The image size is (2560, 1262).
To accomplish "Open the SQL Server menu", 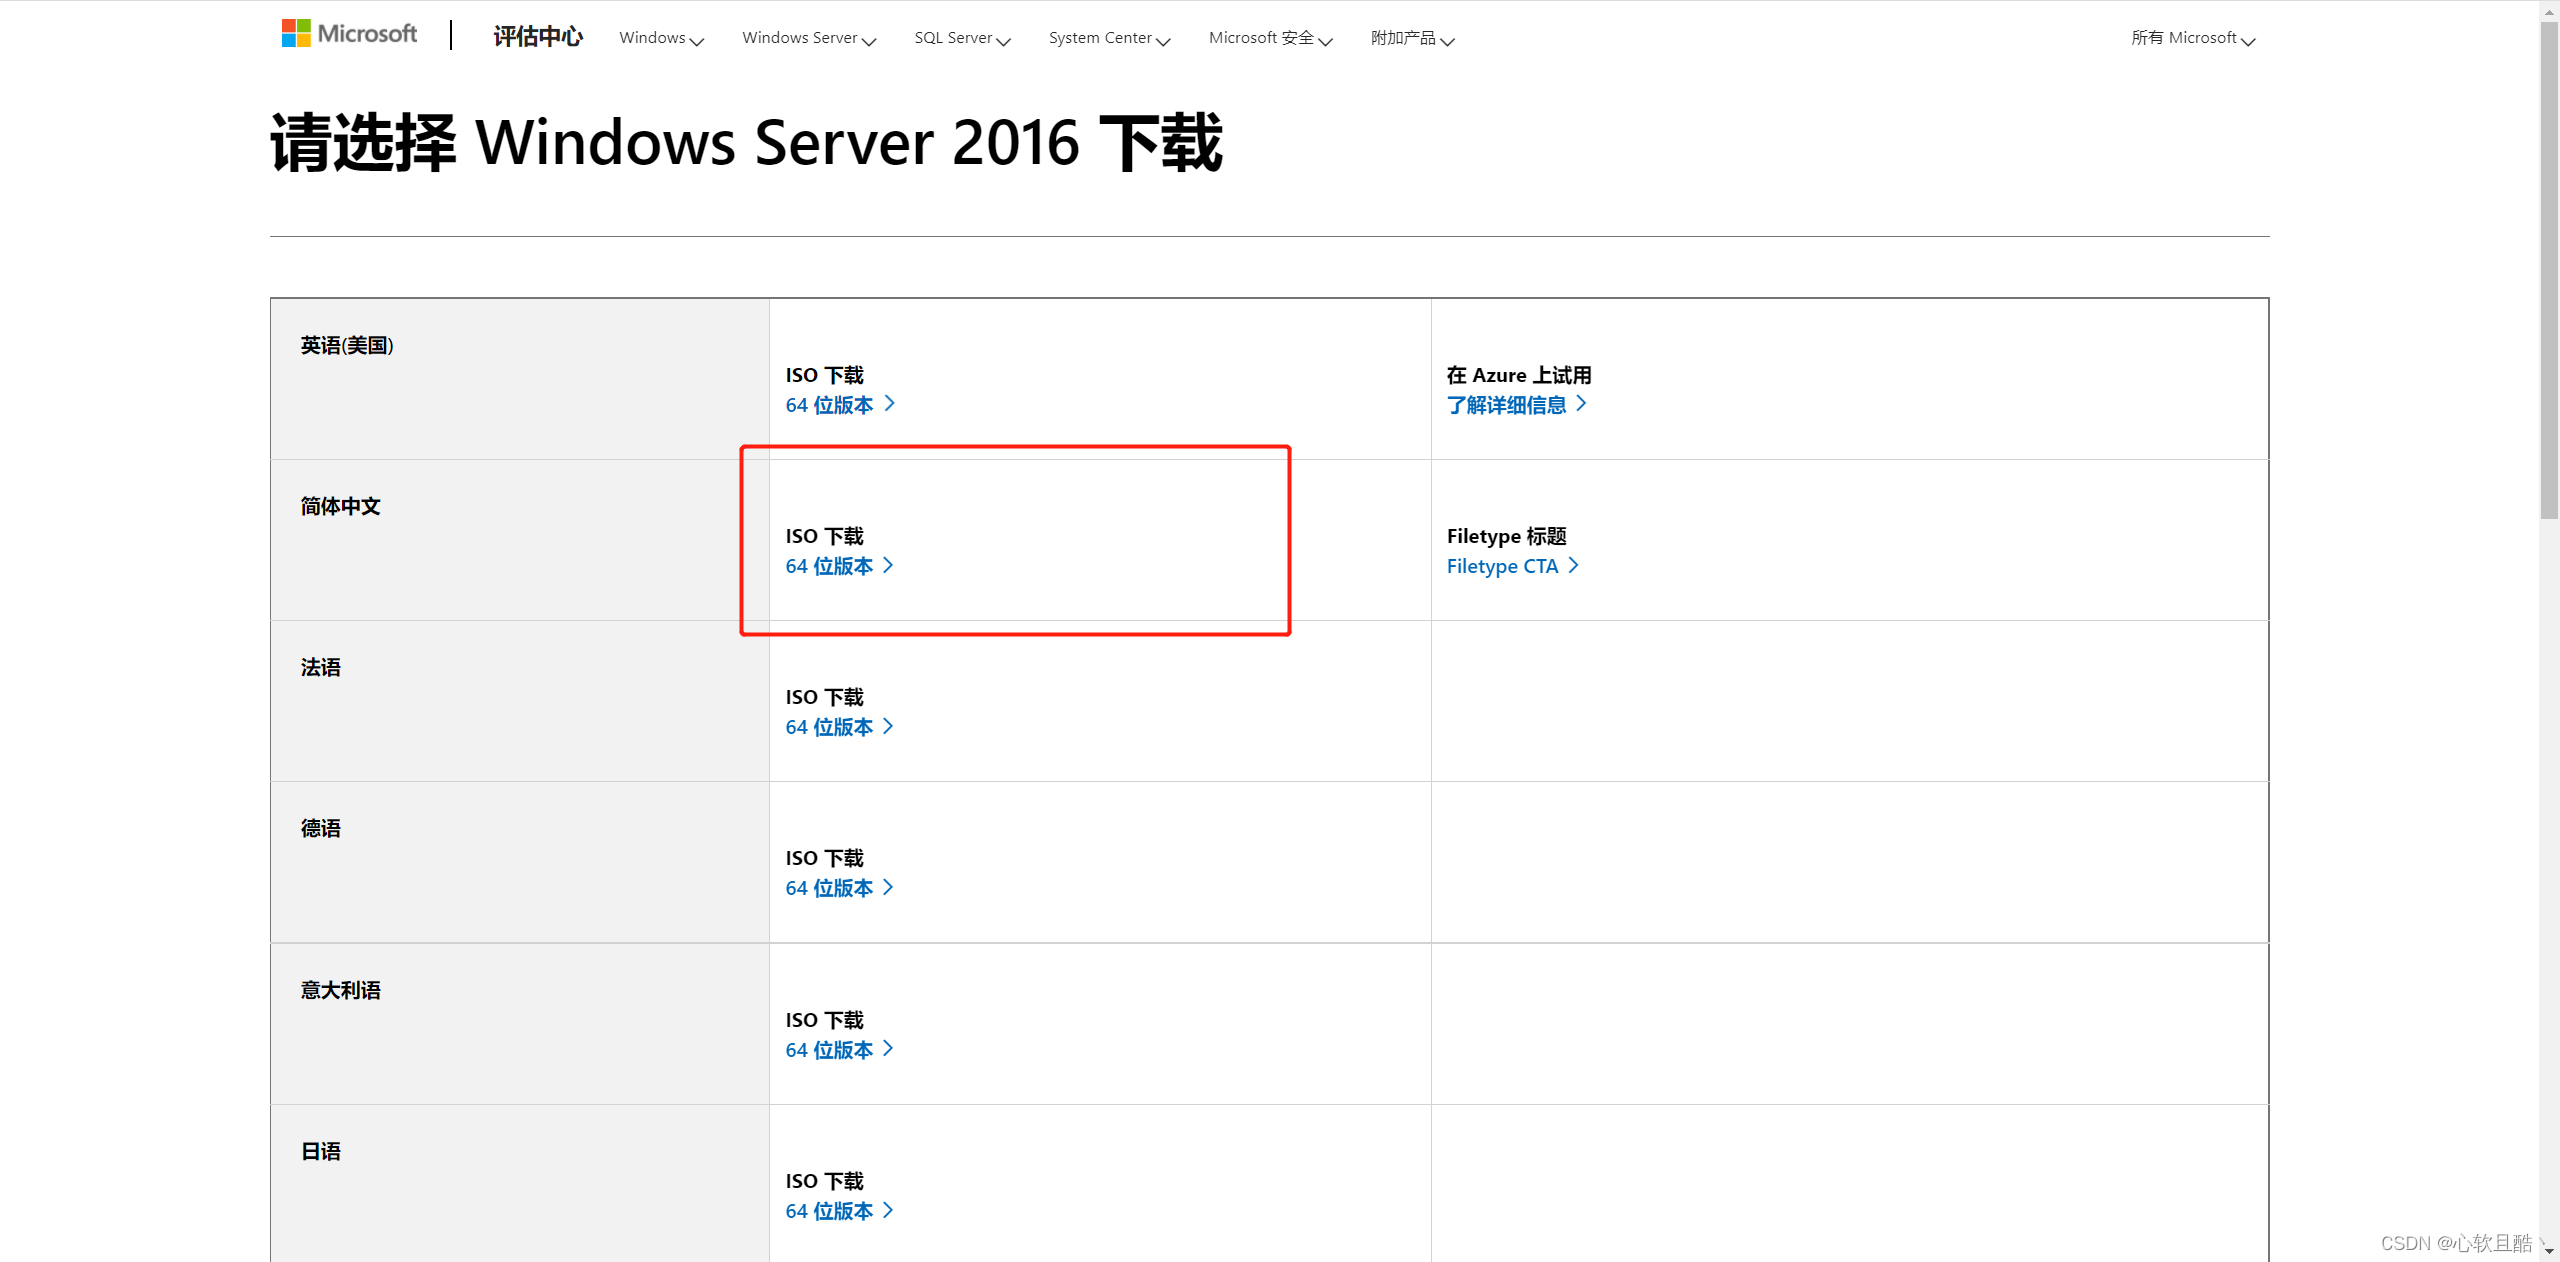I will [962, 38].
